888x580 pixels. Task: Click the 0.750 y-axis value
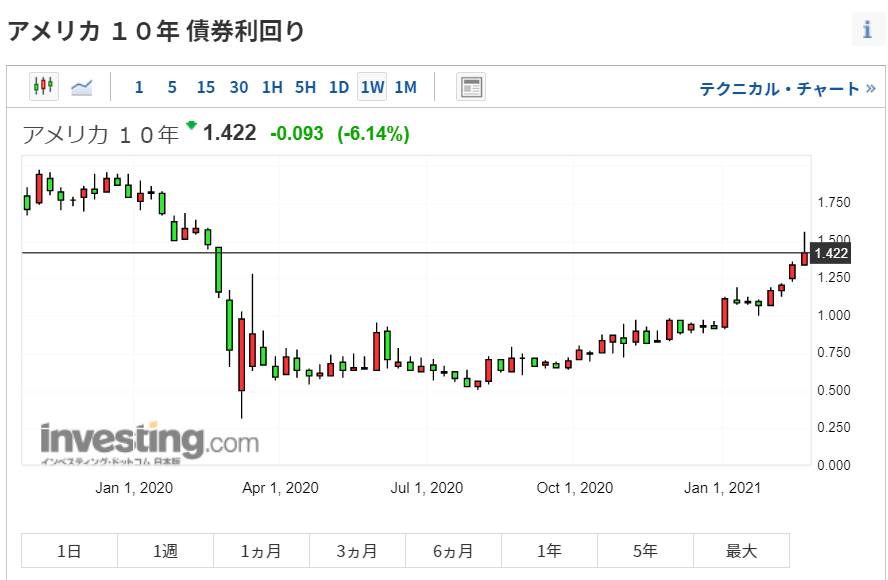[834, 352]
